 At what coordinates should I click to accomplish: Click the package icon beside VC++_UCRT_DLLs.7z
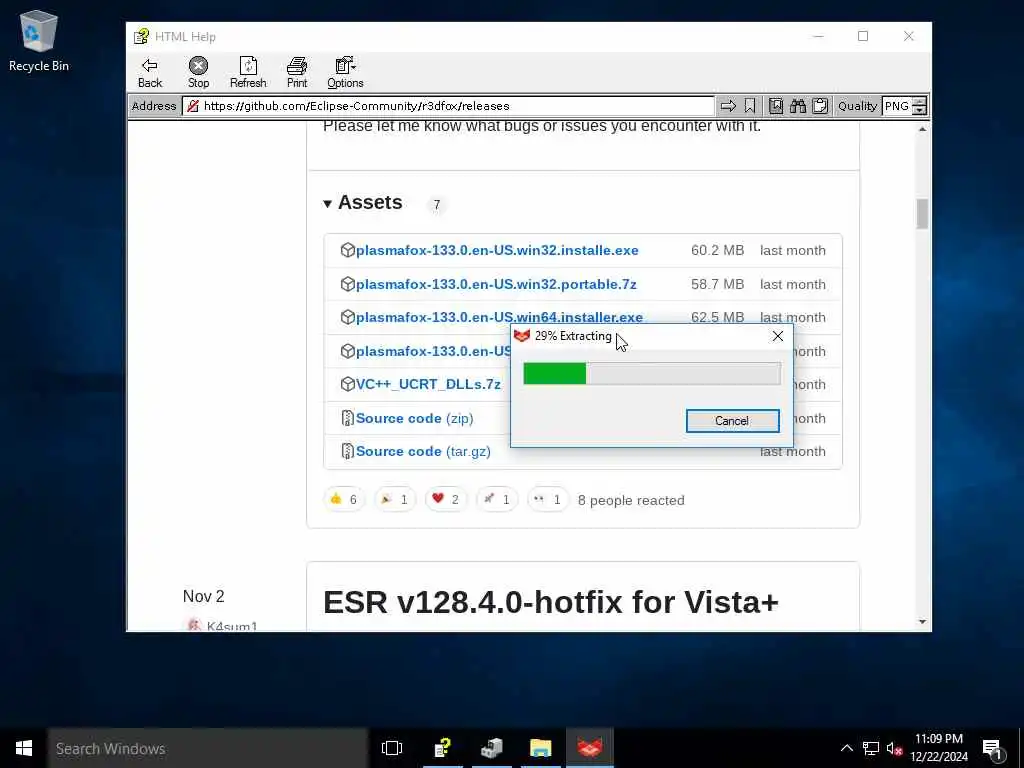(x=347, y=384)
